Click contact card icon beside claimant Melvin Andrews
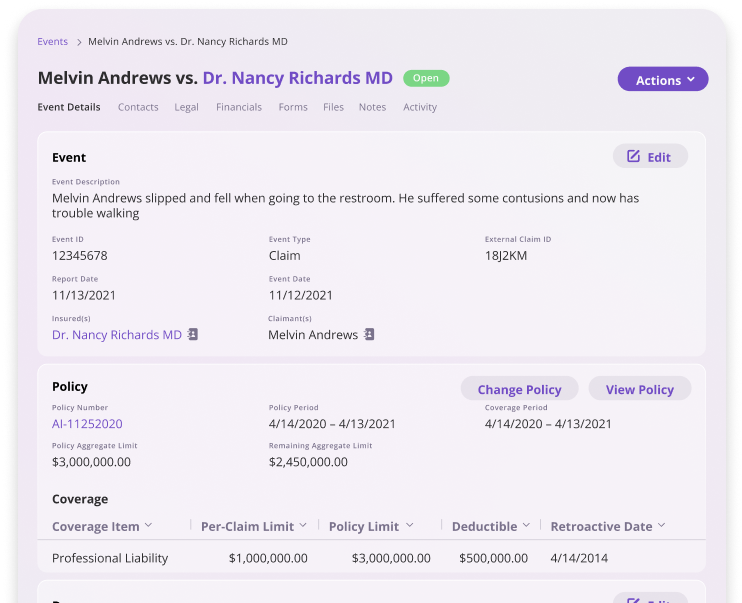The height and width of the screenshot is (603, 742). [x=369, y=335]
